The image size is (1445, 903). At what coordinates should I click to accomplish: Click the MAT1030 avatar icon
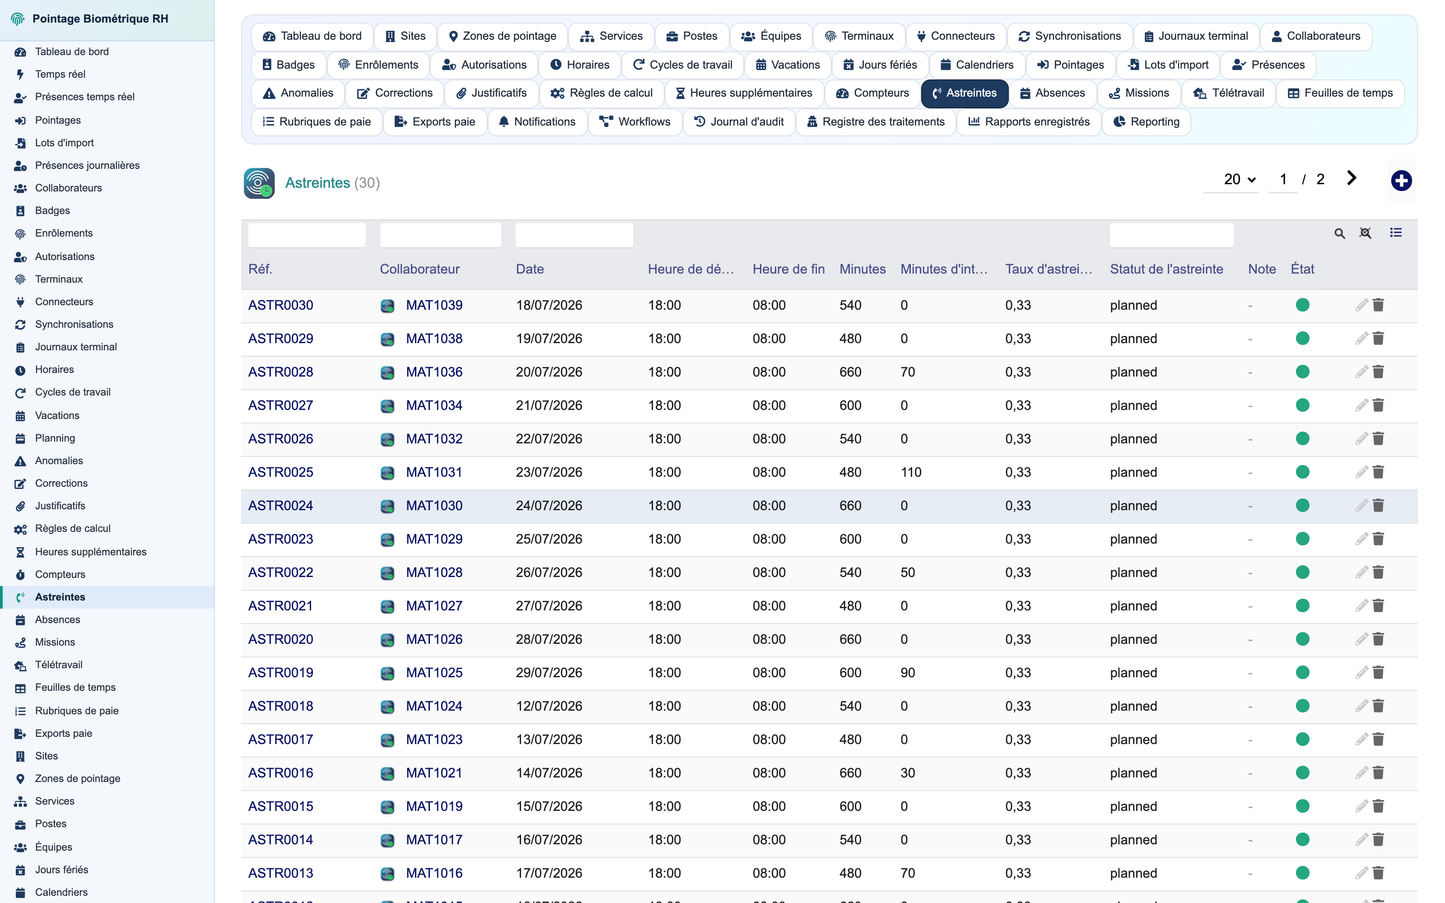pos(387,507)
